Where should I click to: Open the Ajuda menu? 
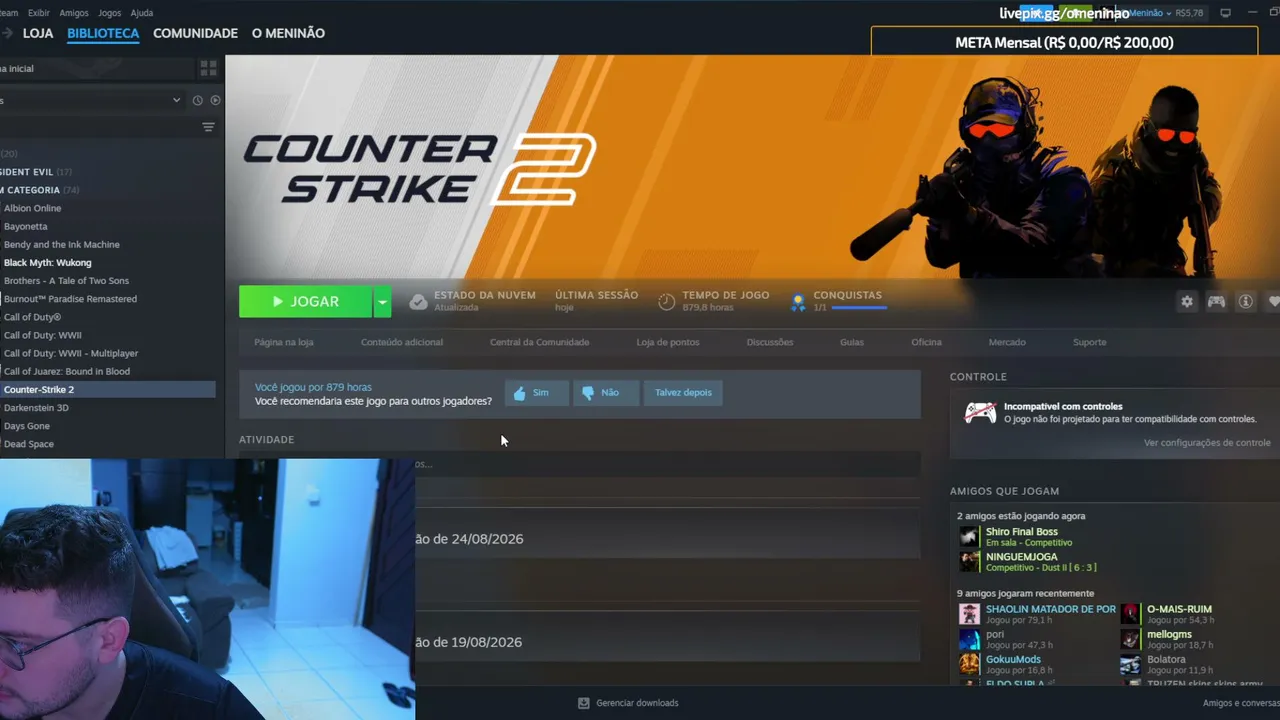142,13
